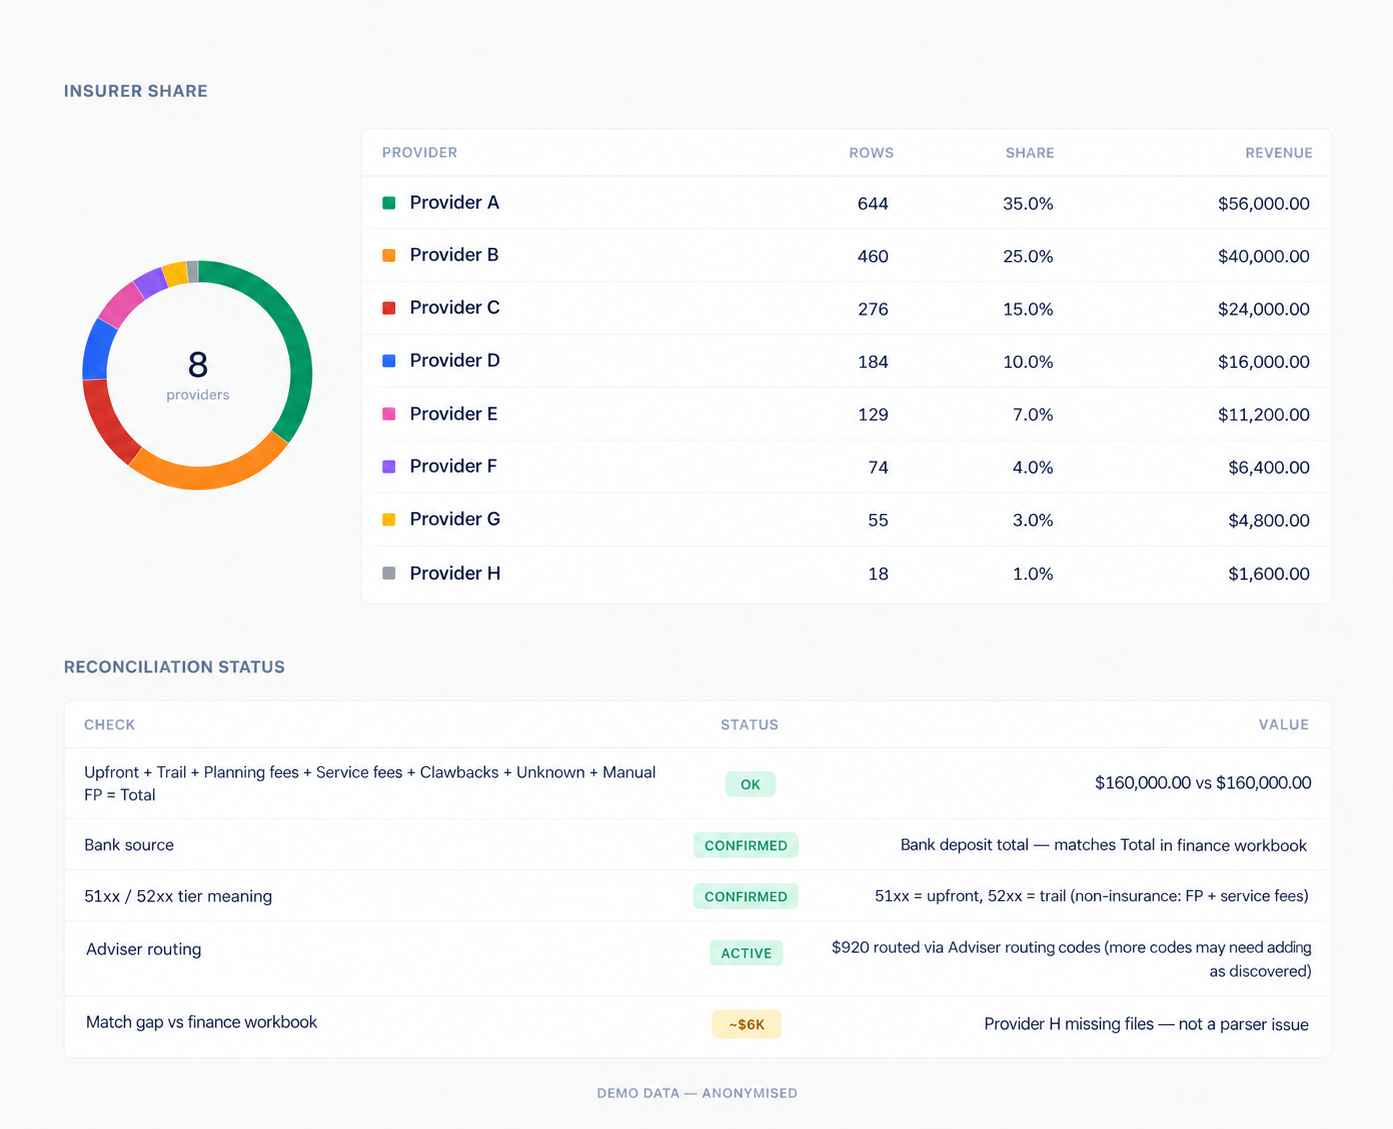Click the $160,000.00 vs $160,000.00 value

click(x=1203, y=783)
